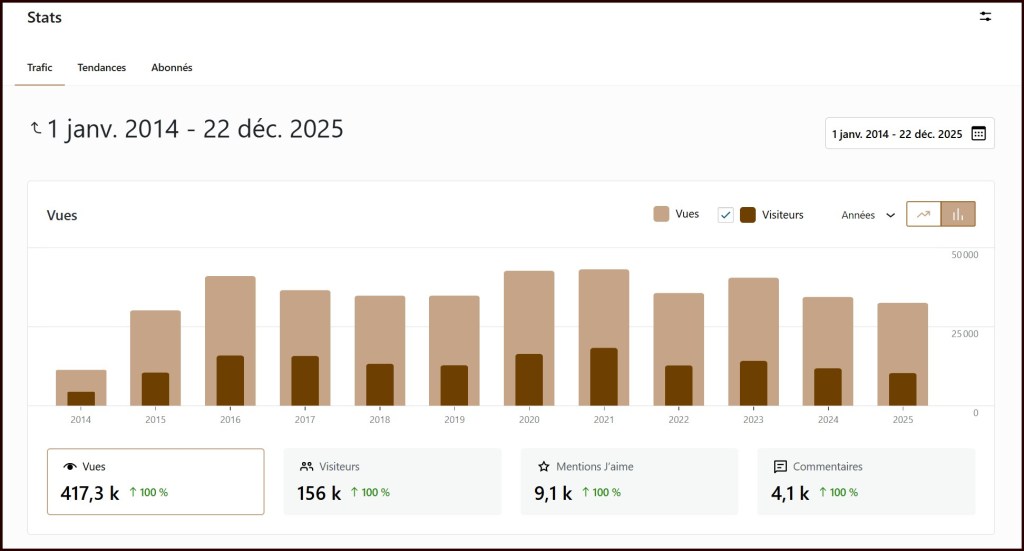
Task: Open the Abonnés tab
Action: pyautogui.click(x=172, y=68)
